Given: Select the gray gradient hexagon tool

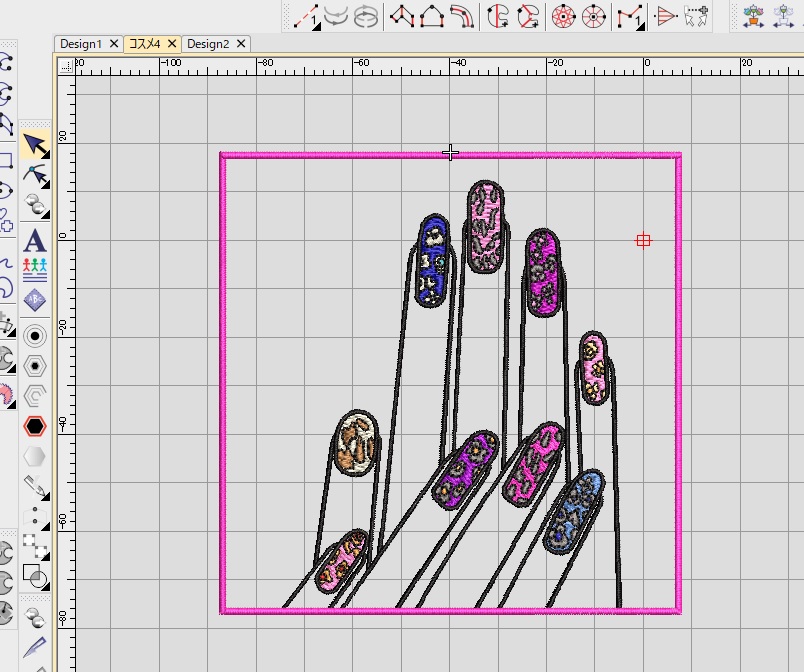Looking at the screenshot, I should click(35, 456).
